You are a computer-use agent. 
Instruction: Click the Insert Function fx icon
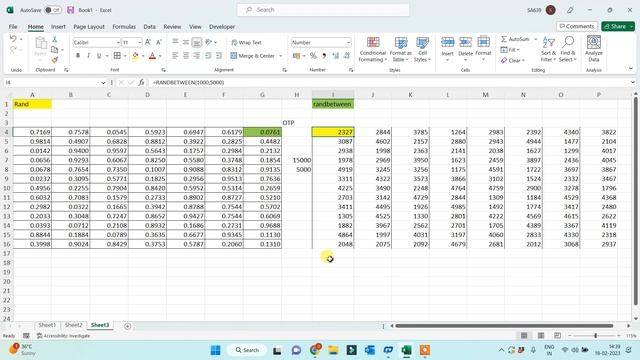pyautogui.click(x=141, y=82)
